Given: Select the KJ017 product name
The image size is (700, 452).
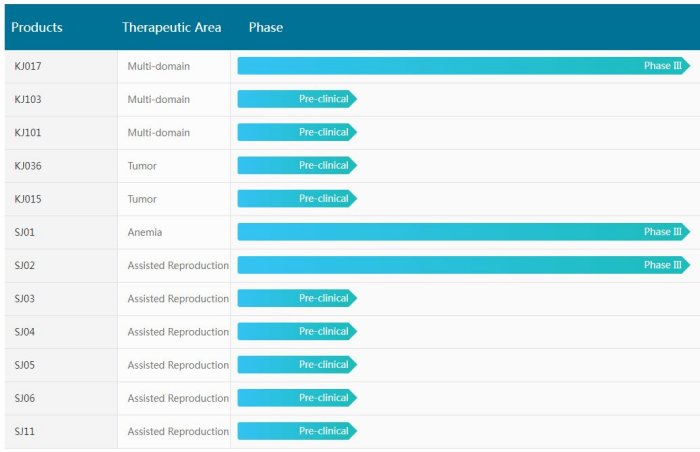Looking at the screenshot, I should [28, 67].
